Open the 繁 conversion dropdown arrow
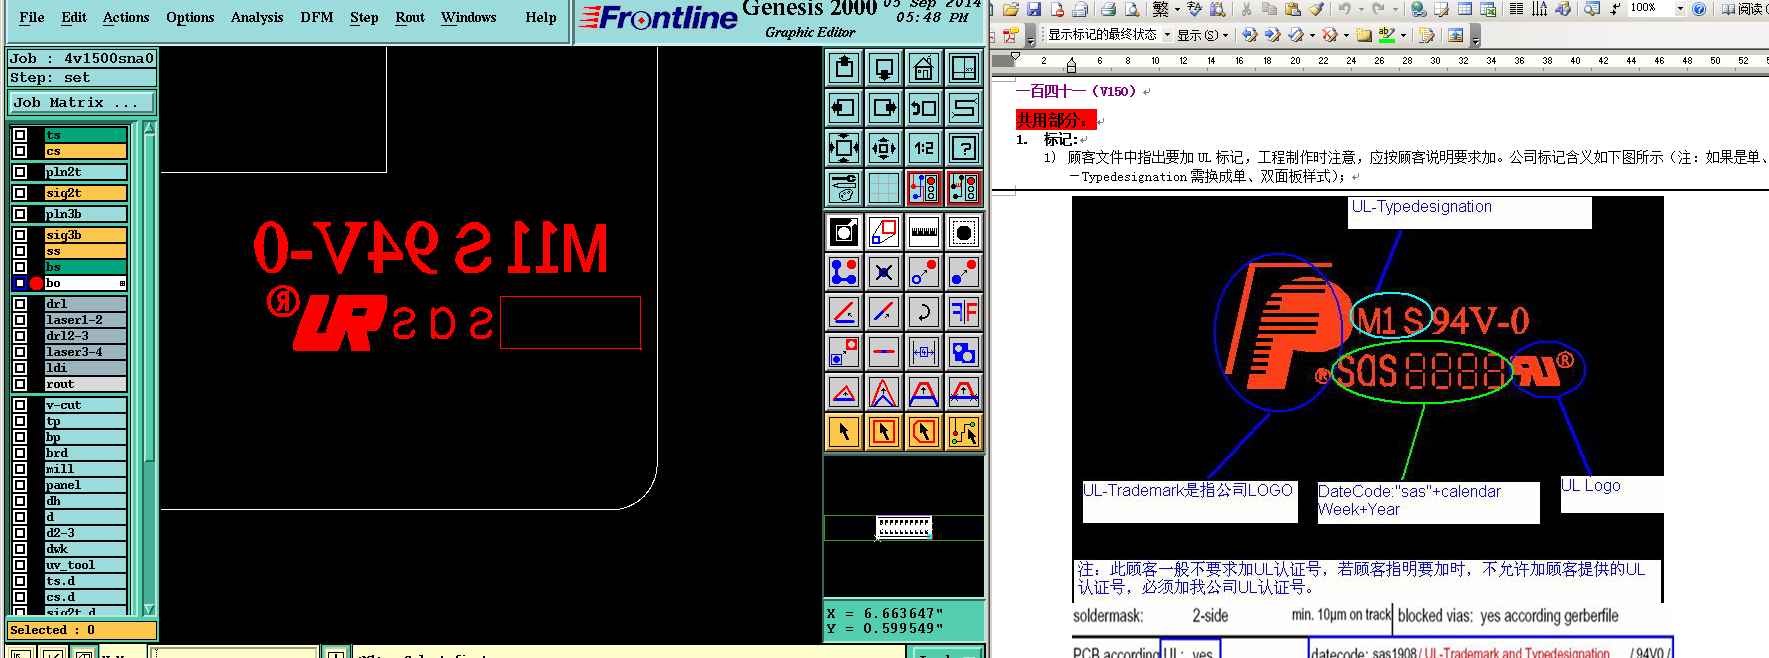The image size is (1769, 658). (1177, 9)
